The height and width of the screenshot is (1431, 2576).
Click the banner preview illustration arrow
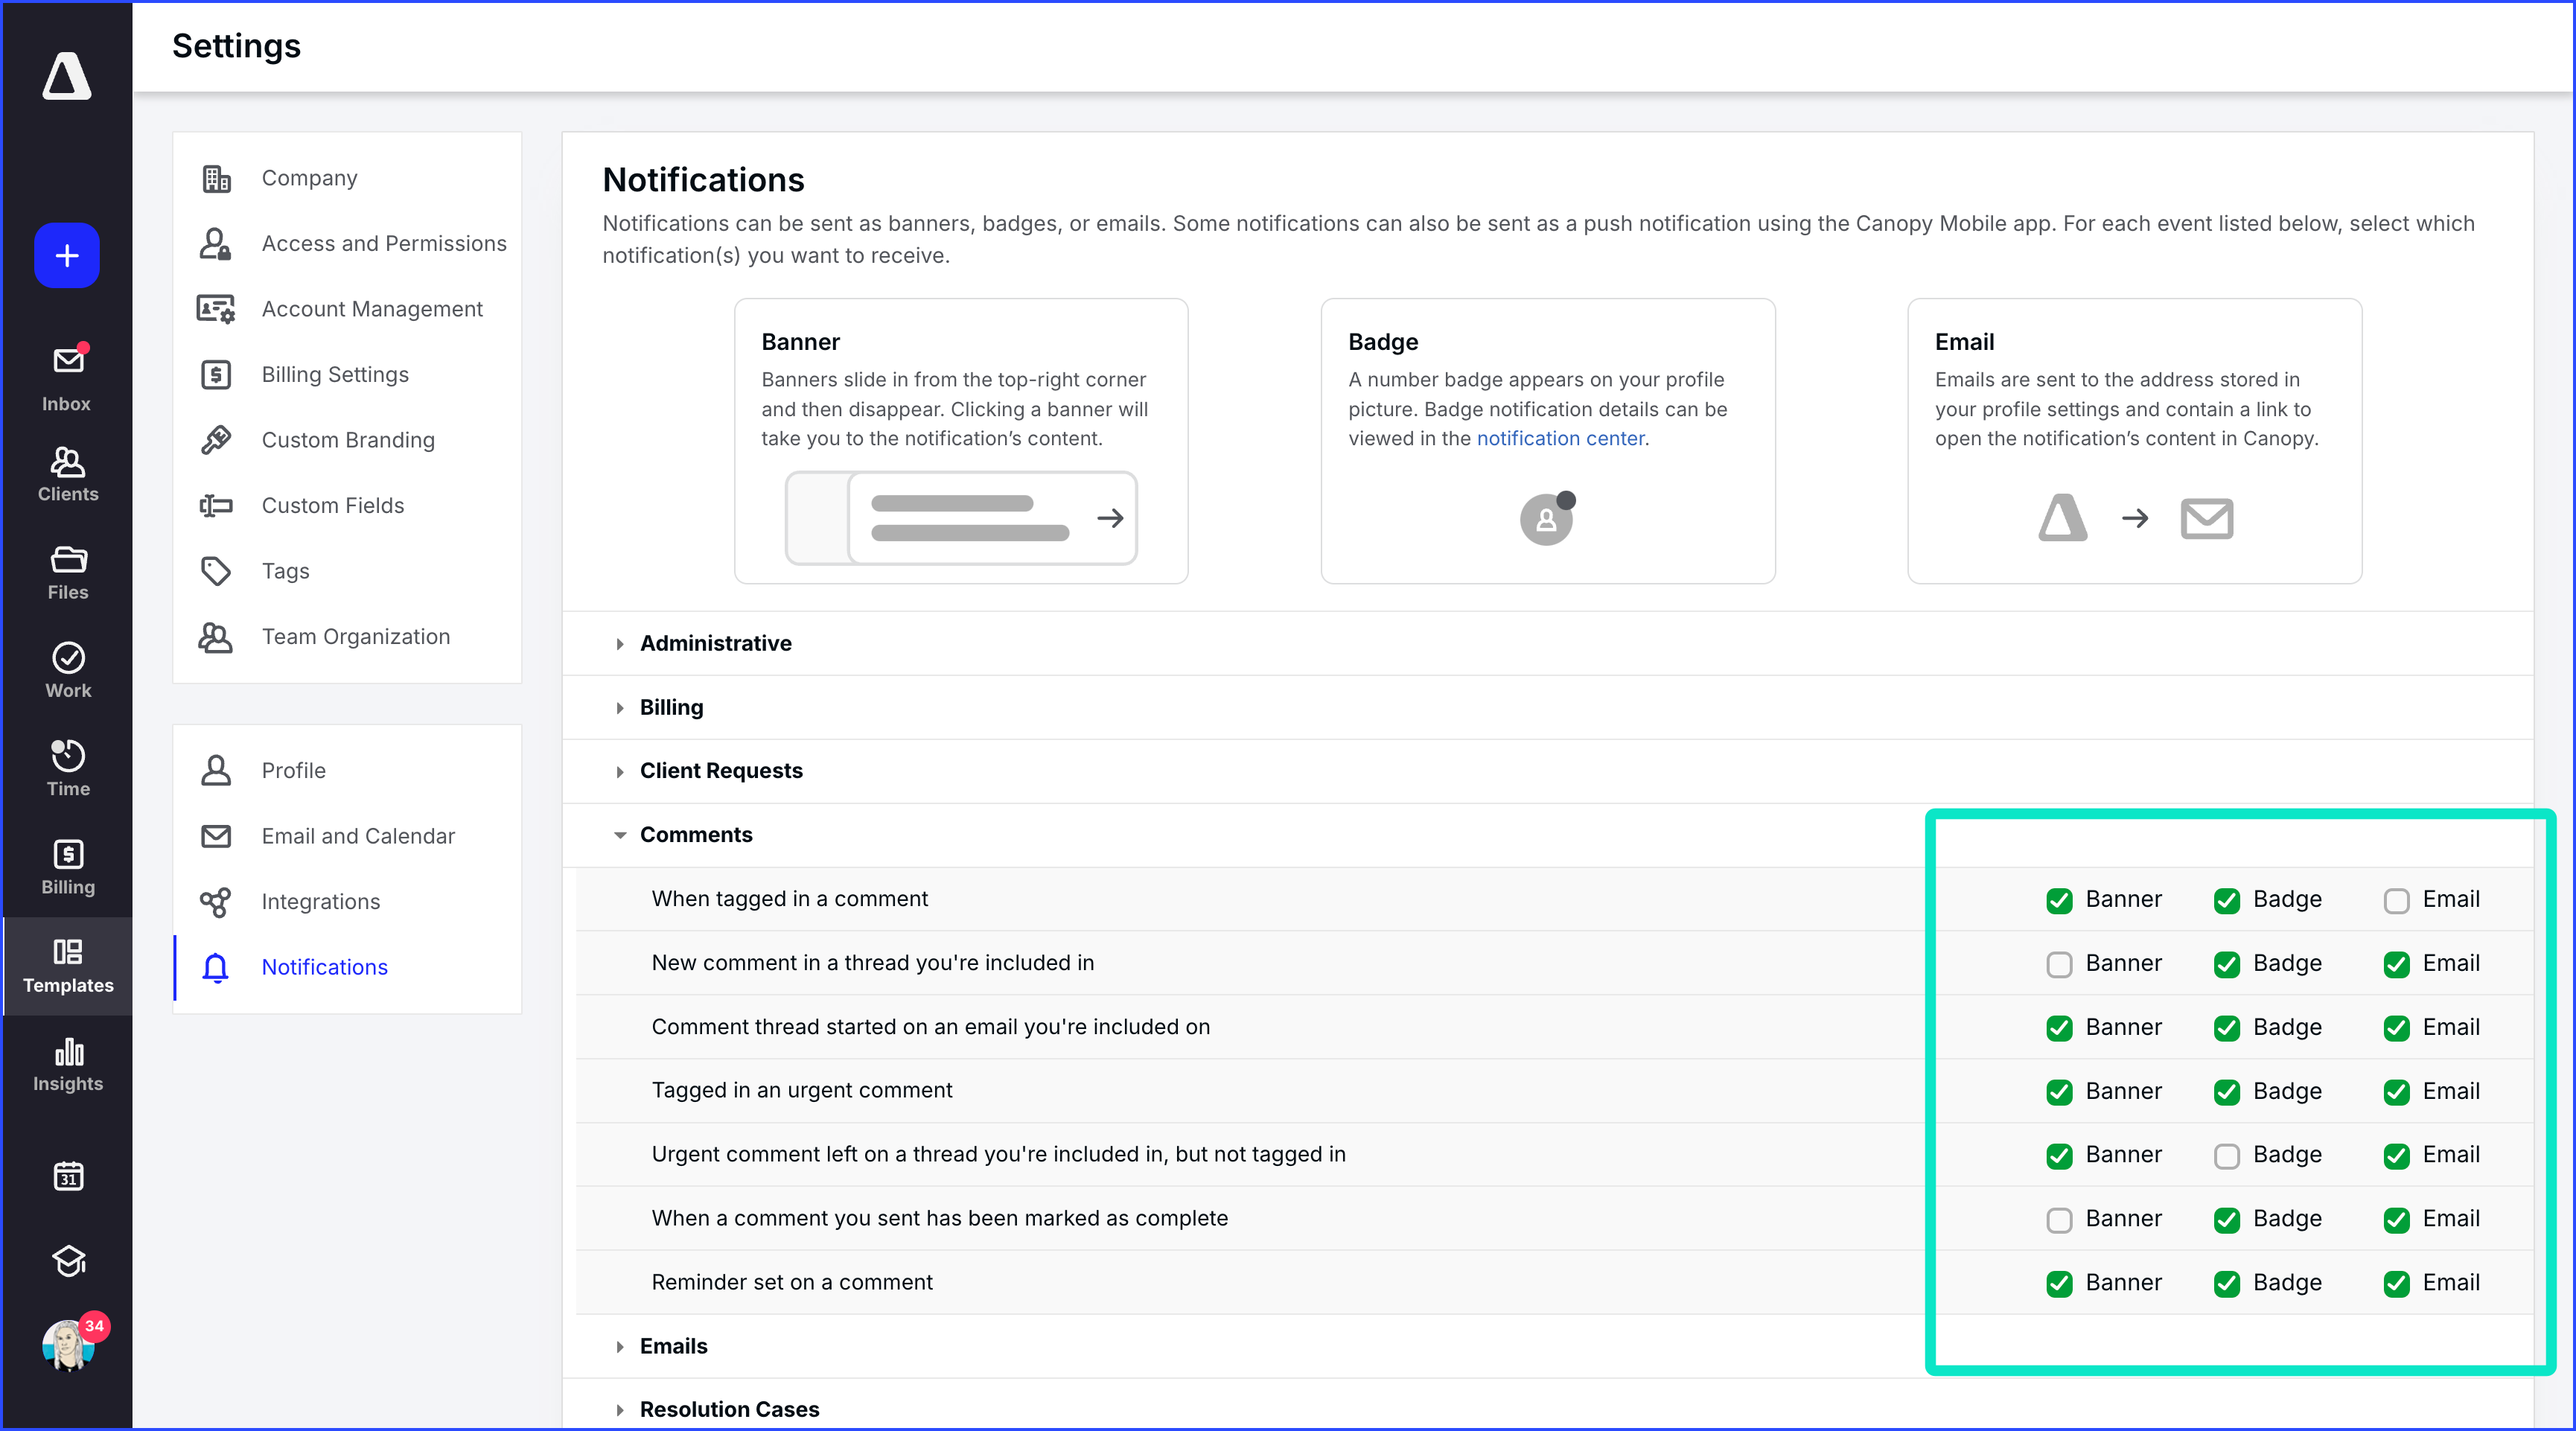coord(1109,518)
